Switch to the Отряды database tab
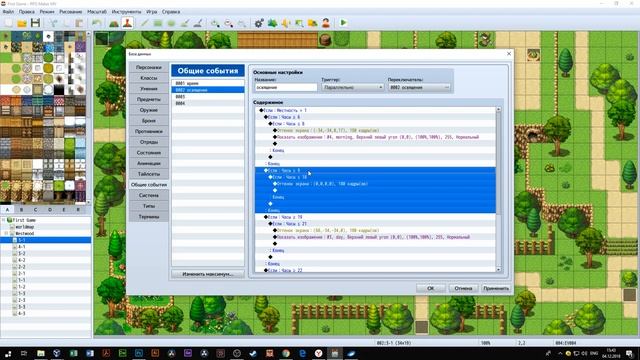 pos(149,142)
